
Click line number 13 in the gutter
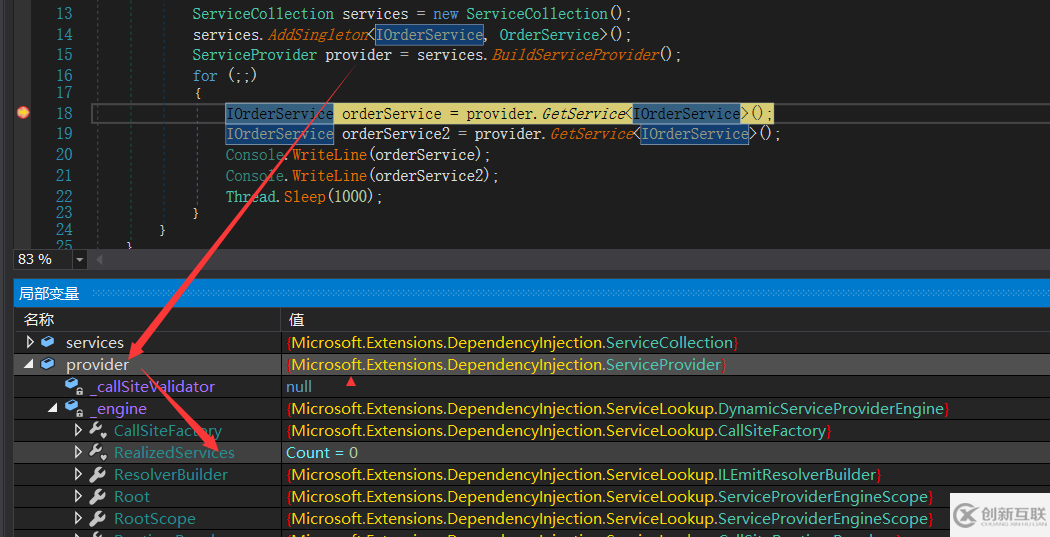point(64,13)
